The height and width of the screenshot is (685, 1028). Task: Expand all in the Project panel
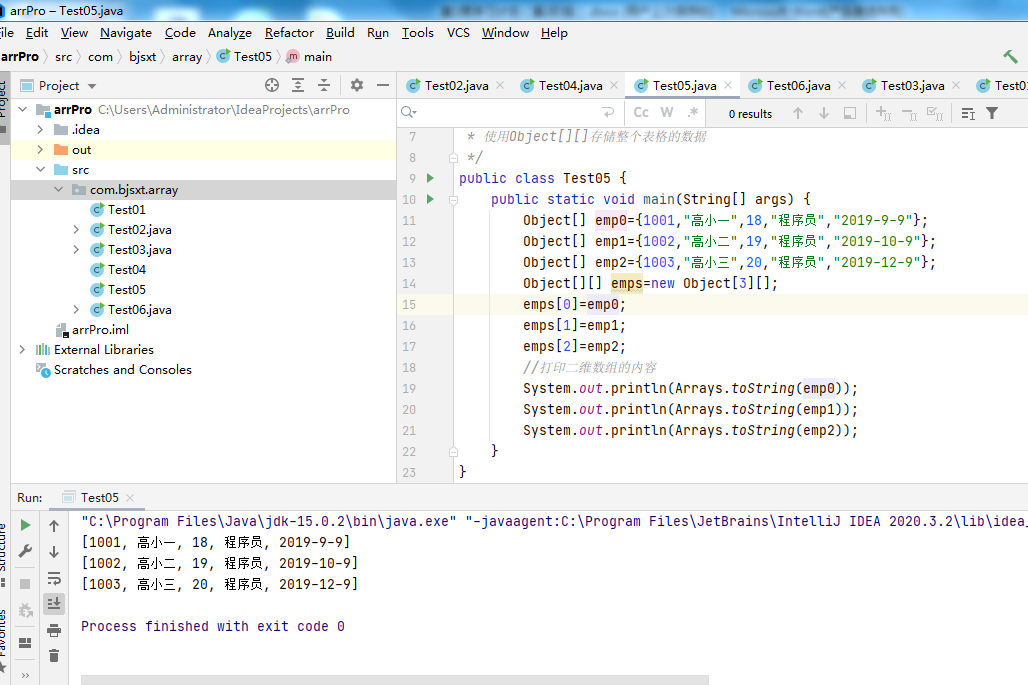tap(298, 85)
